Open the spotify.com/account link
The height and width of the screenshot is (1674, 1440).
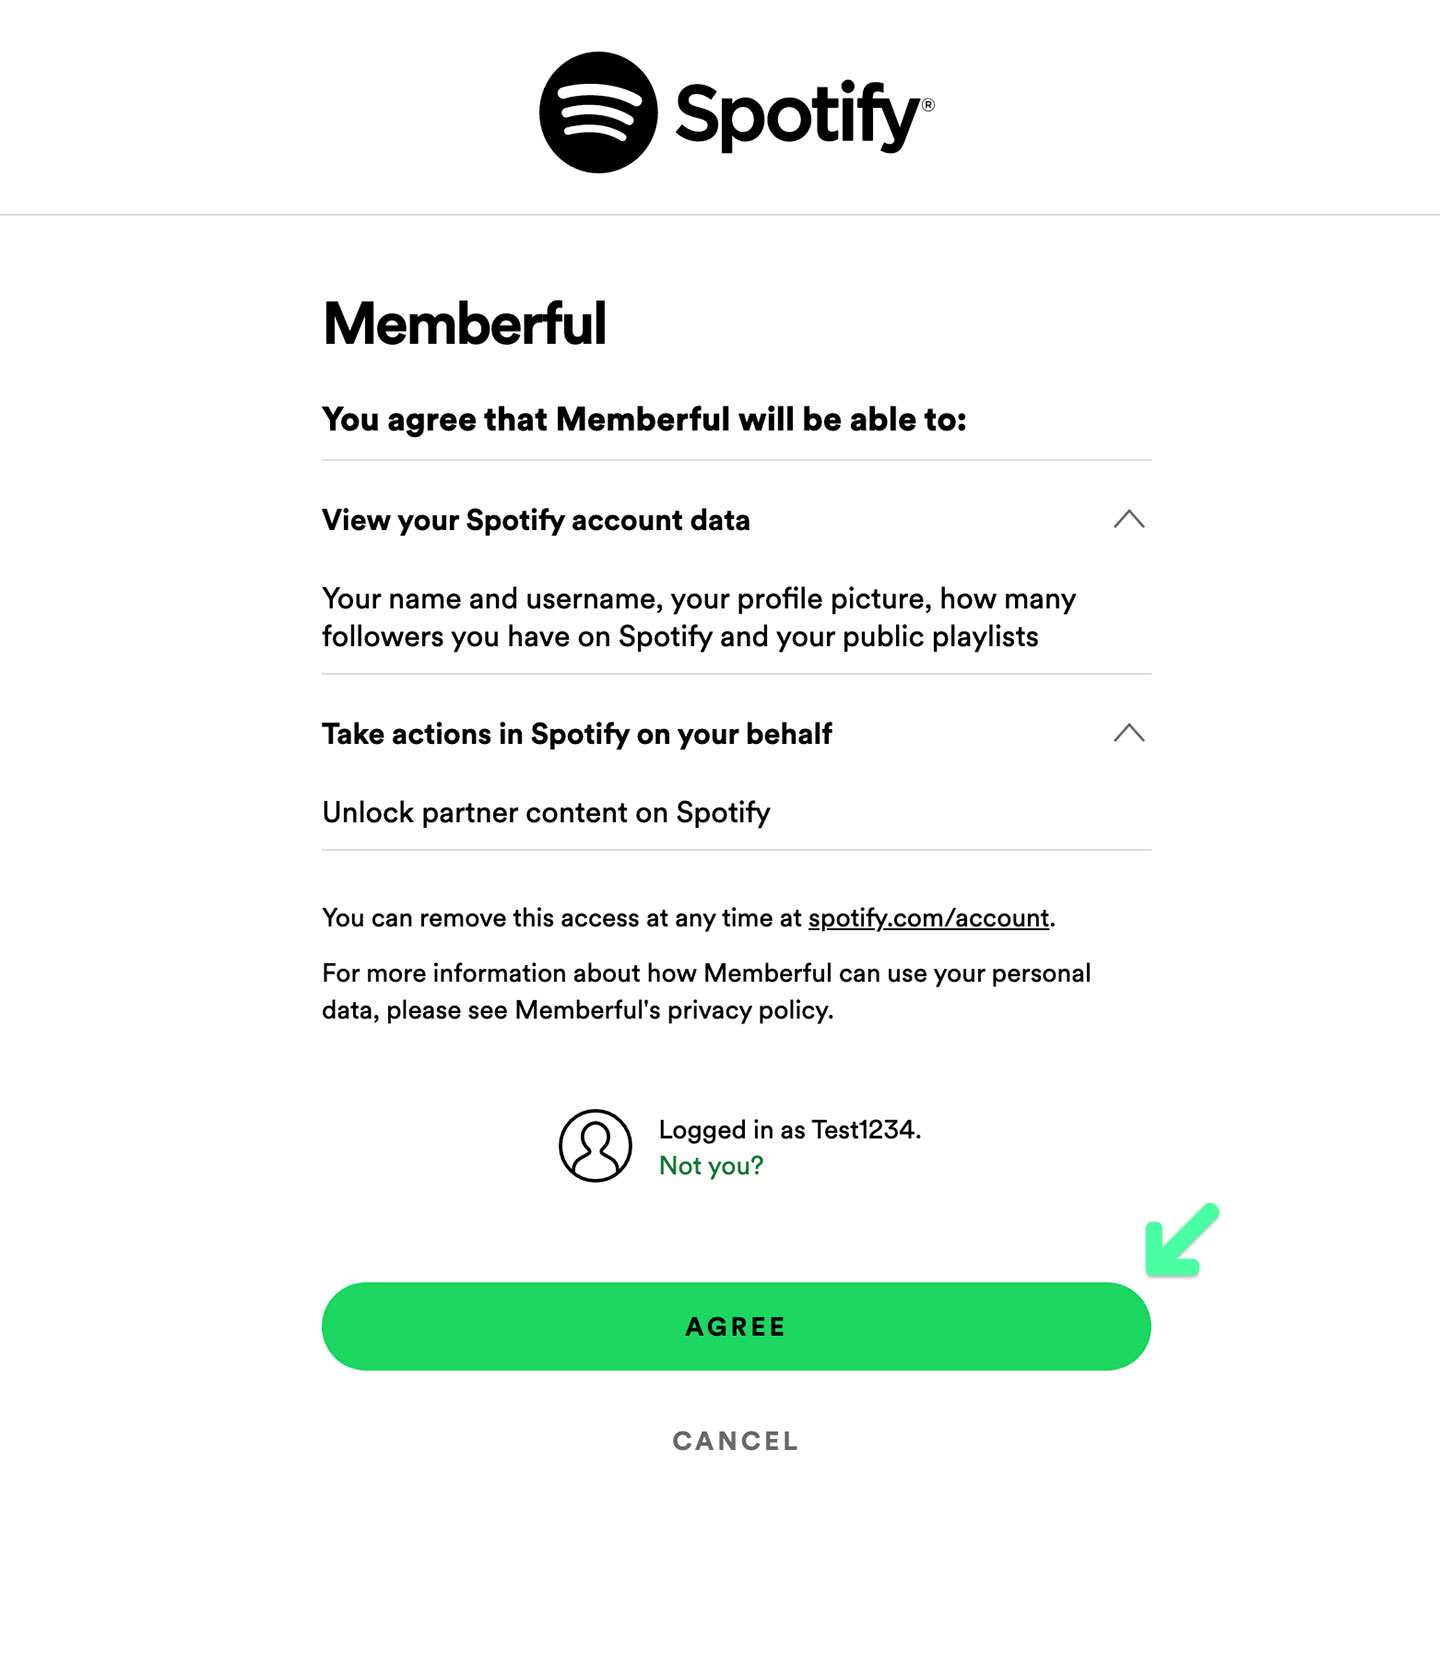pyautogui.click(x=928, y=917)
